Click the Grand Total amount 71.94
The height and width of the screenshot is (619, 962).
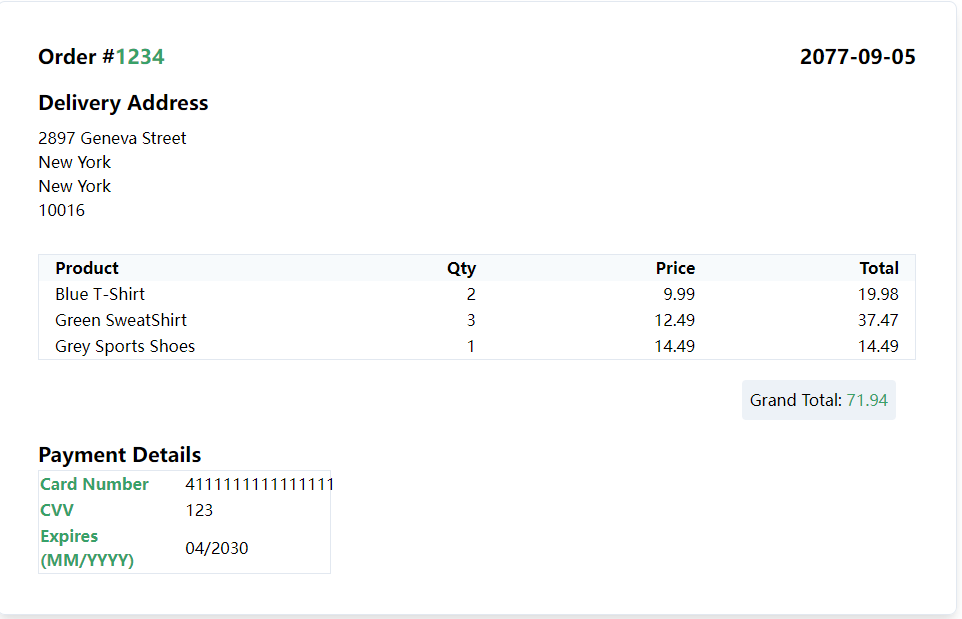click(x=867, y=400)
